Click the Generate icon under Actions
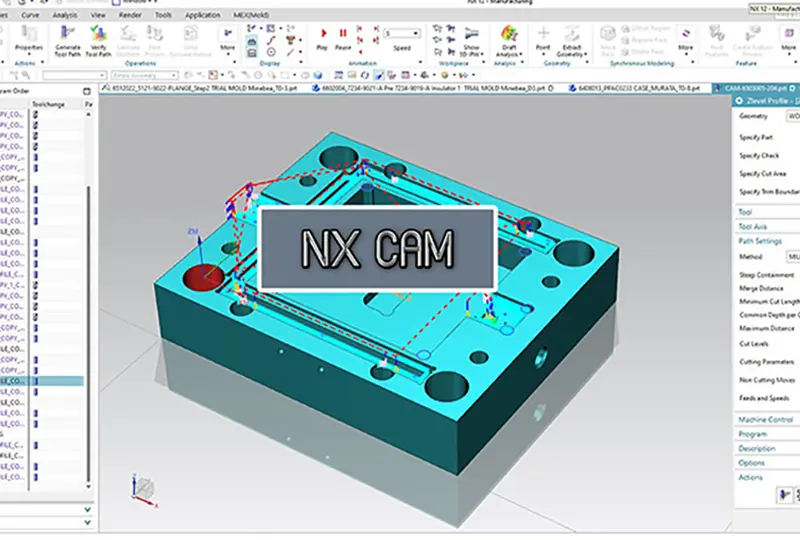Screen dimensions: 800x540 pyautogui.click(x=785, y=495)
